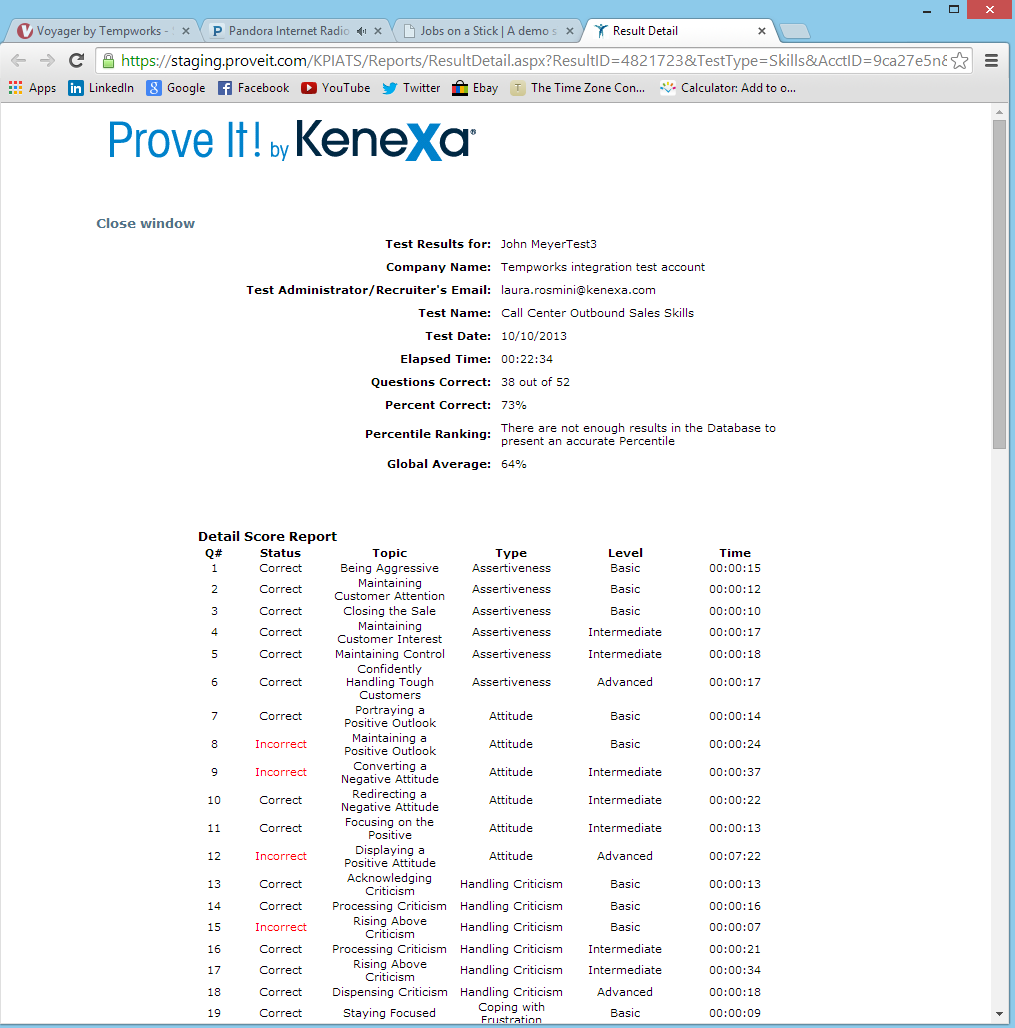The height and width of the screenshot is (1028, 1015).
Task: Click the Being Aggressive topic
Action: click(x=389, y=568)
